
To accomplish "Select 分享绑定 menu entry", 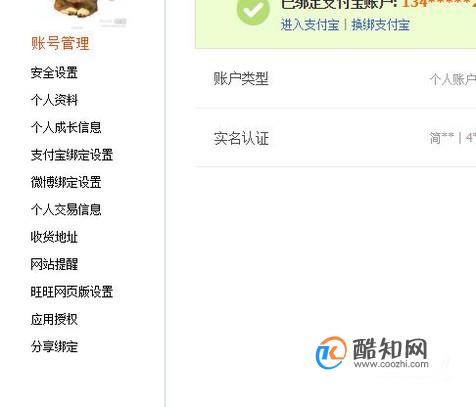I will 54,347.
